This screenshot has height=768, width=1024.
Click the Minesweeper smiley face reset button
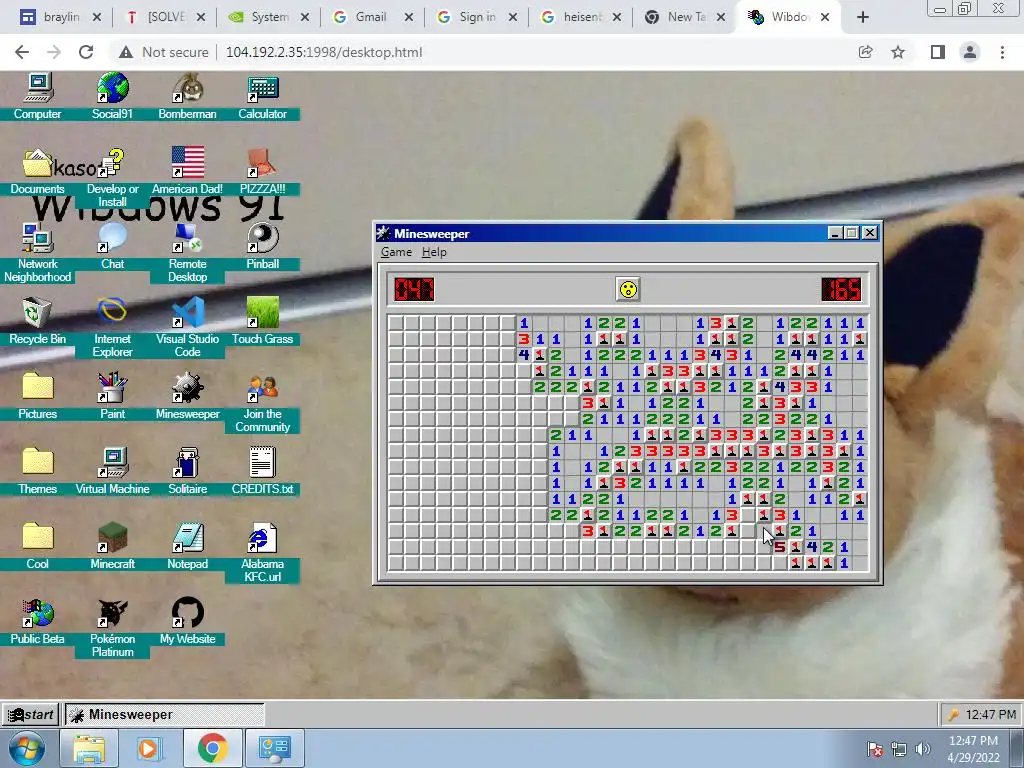[628, 289]
